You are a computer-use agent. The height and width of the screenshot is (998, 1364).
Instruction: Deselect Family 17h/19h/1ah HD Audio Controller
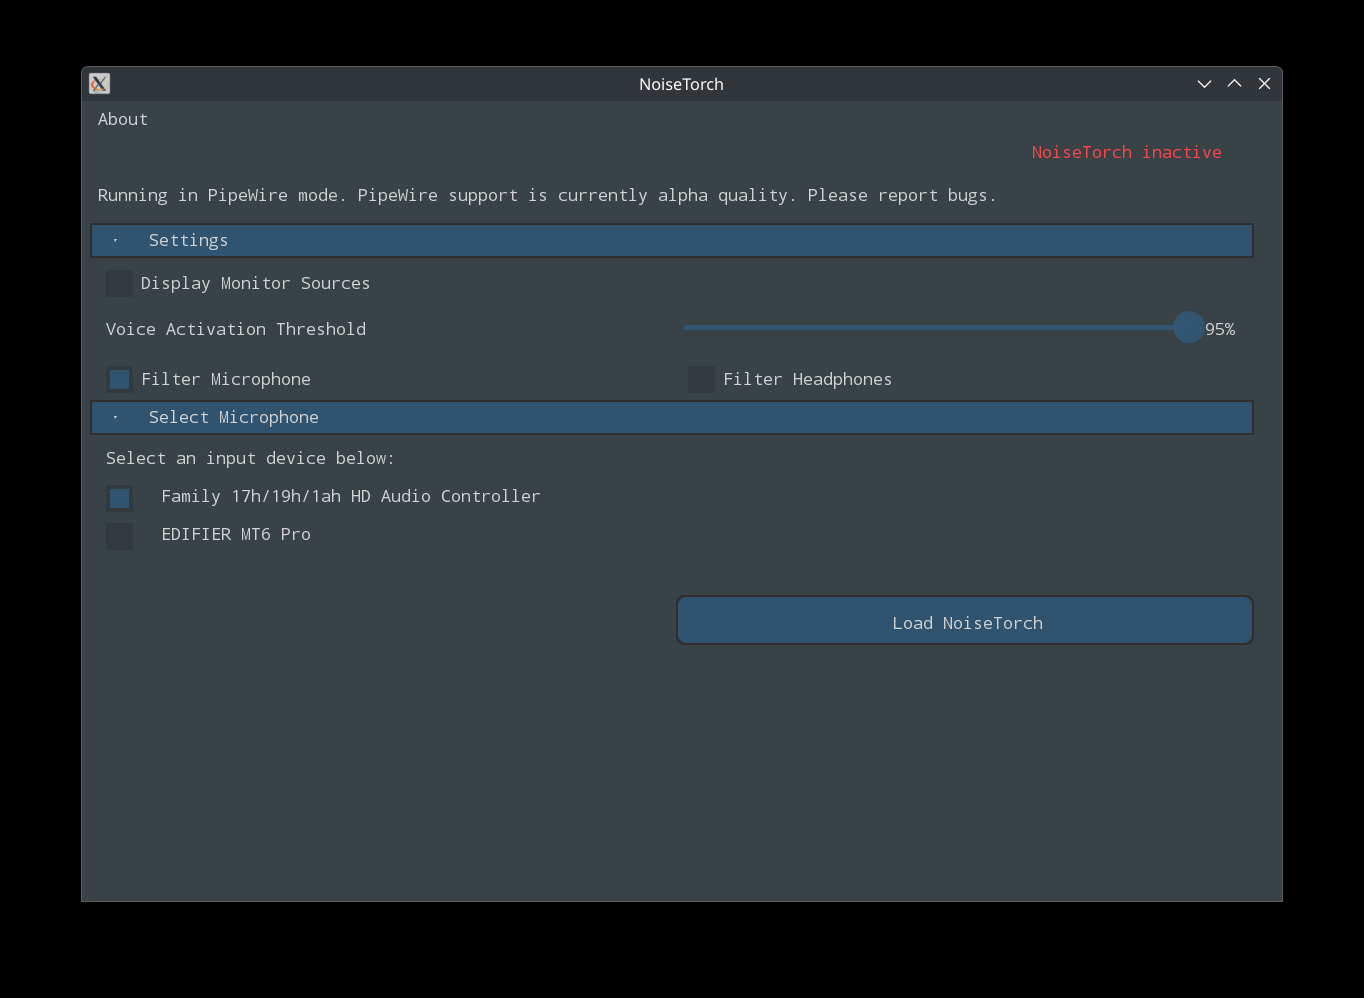(119, 498)
